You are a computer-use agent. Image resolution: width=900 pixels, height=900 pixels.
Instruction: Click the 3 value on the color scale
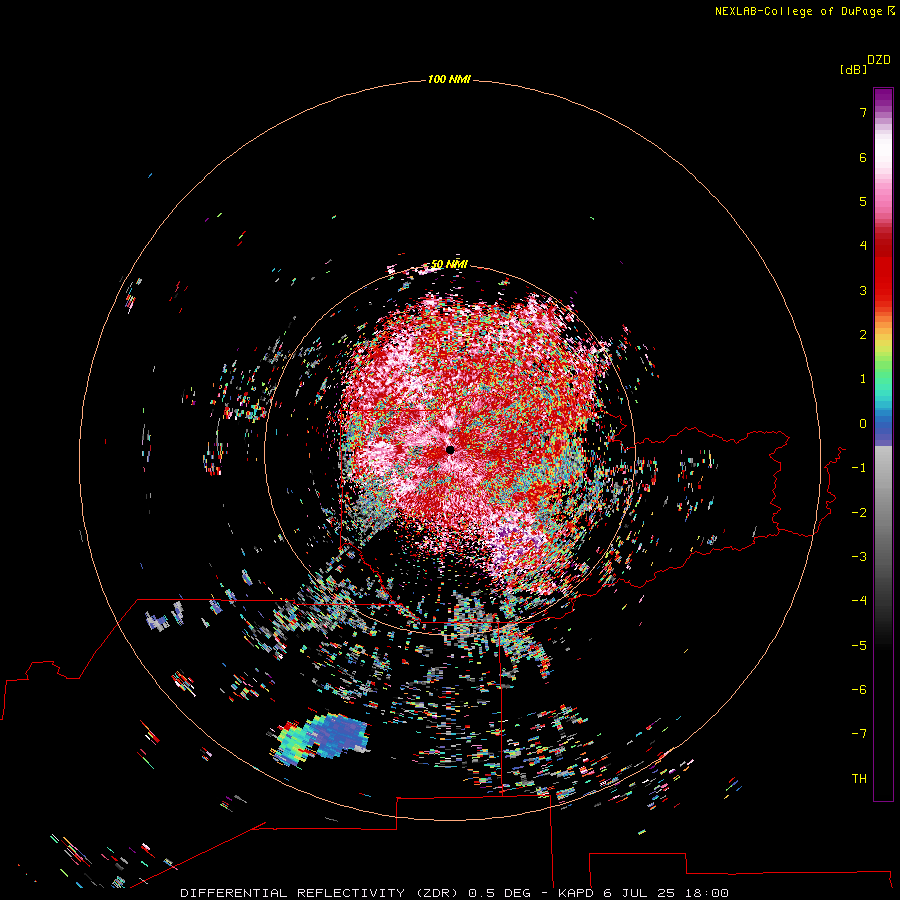(863, 290)
